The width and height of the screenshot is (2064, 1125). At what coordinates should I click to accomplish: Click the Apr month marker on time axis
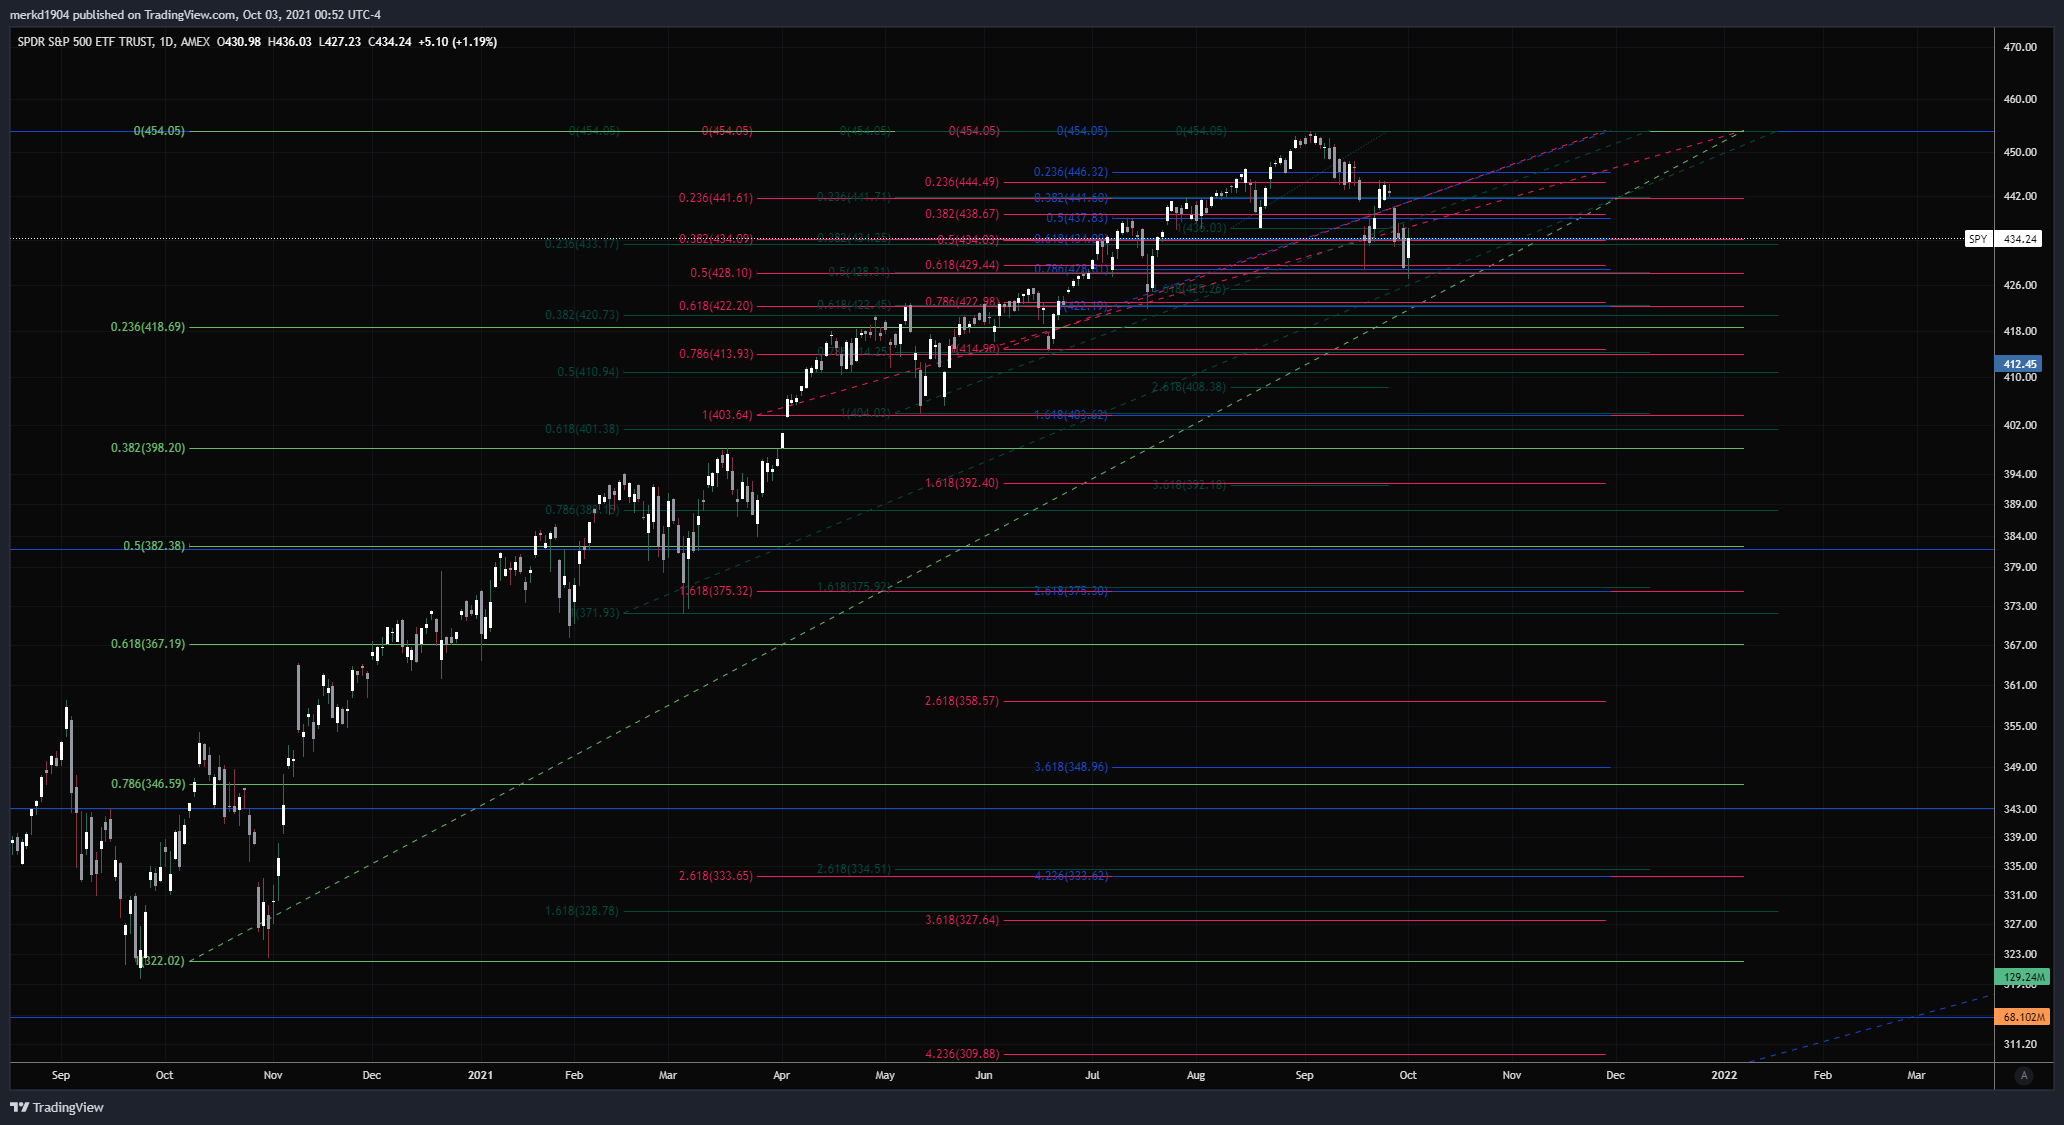782,1076
